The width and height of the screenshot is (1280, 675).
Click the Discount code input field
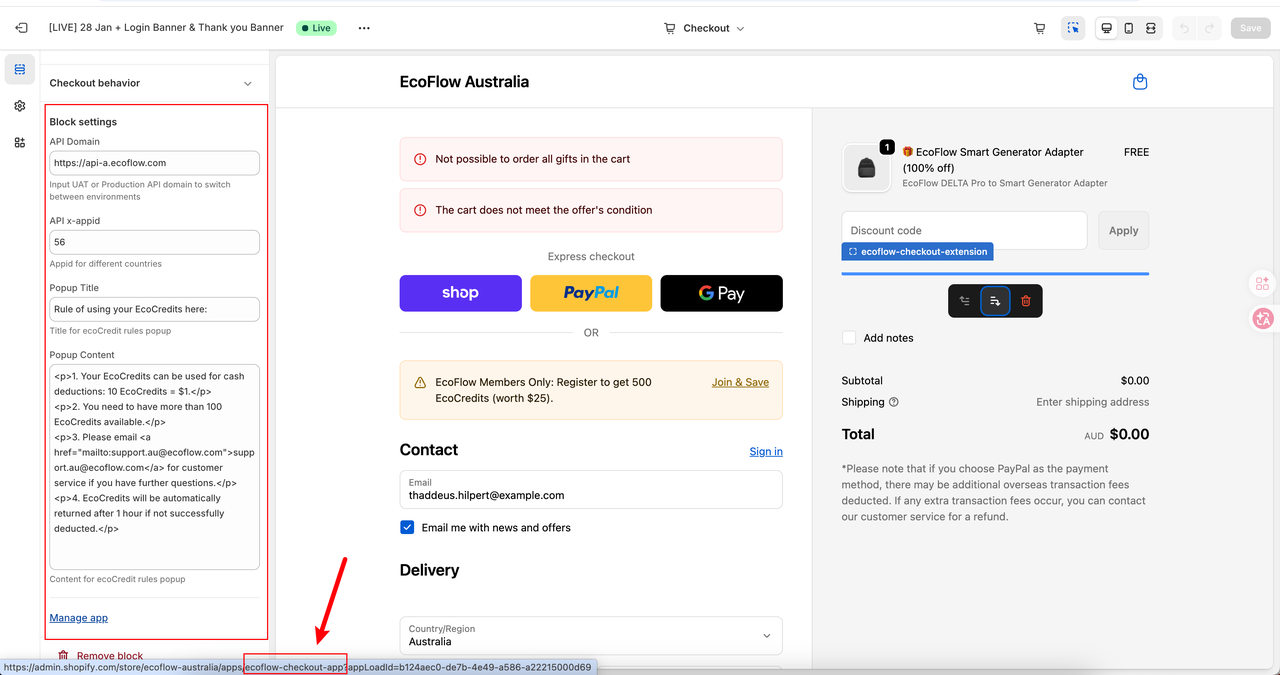(964, 230)
